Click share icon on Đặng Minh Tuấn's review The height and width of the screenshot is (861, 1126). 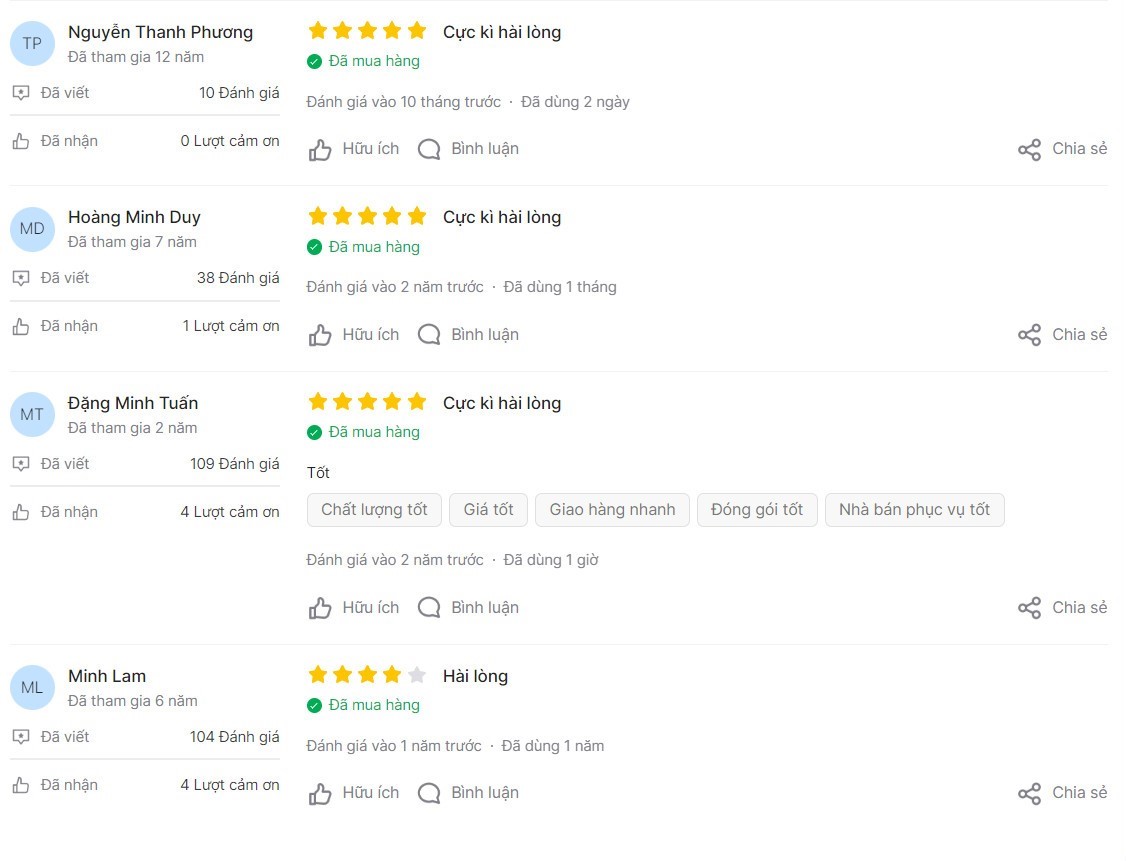(1029, 608)
